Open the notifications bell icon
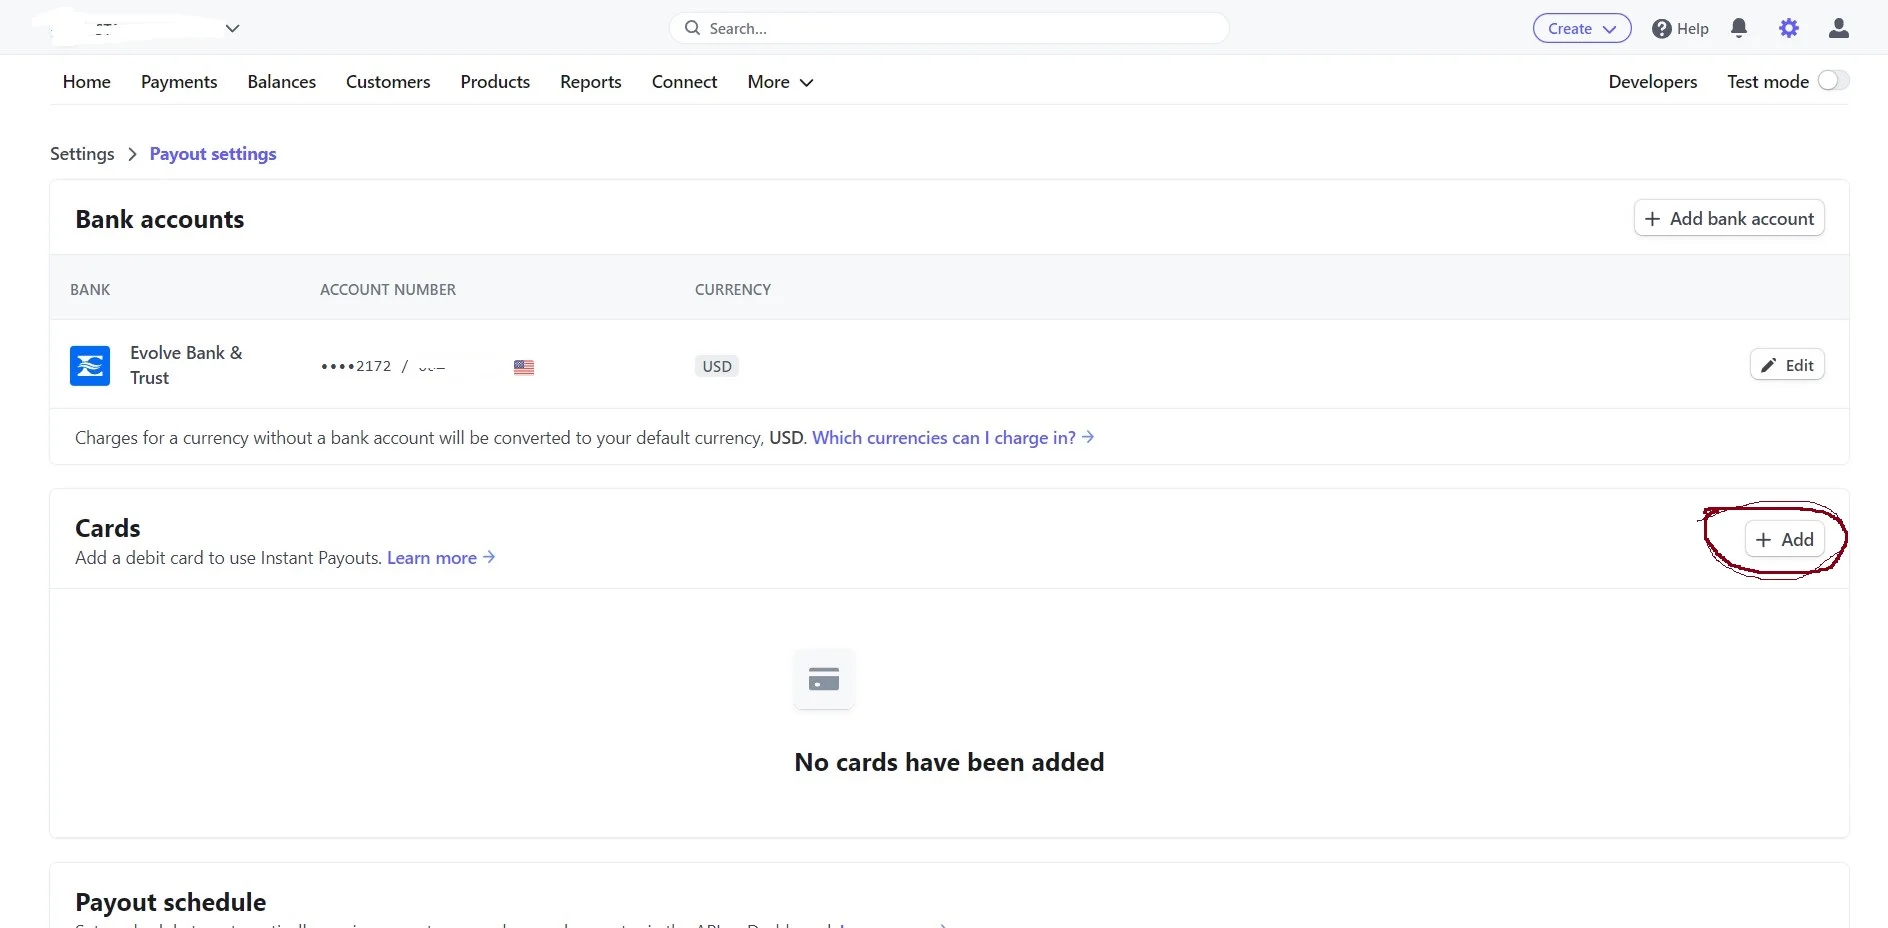The width and height of the screenshot is (1888, 928). pos(1739,29)
